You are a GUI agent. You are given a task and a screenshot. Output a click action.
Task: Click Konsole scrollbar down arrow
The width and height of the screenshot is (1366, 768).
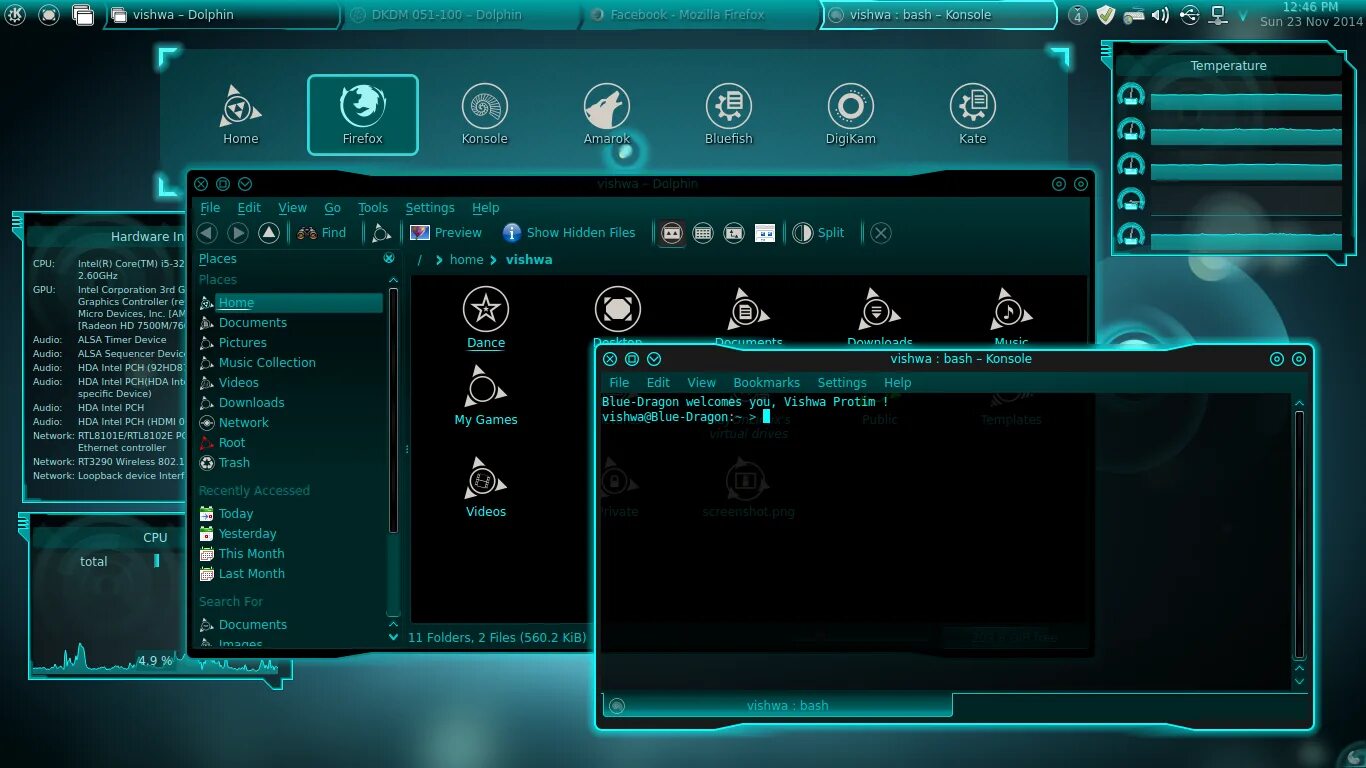(x=1300, y=681)
